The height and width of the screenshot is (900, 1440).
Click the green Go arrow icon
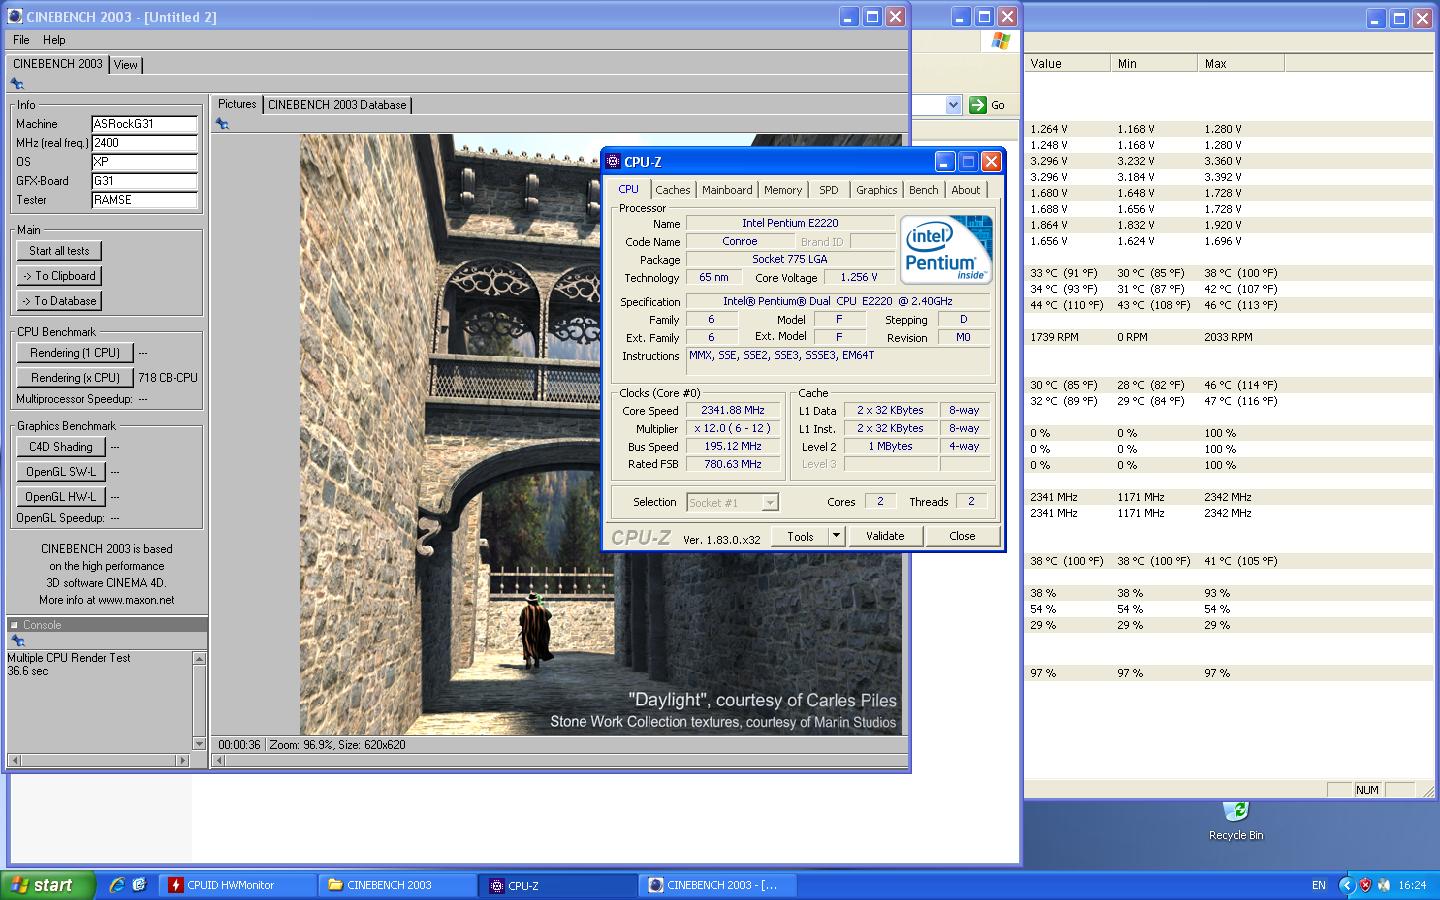point(978,105)
